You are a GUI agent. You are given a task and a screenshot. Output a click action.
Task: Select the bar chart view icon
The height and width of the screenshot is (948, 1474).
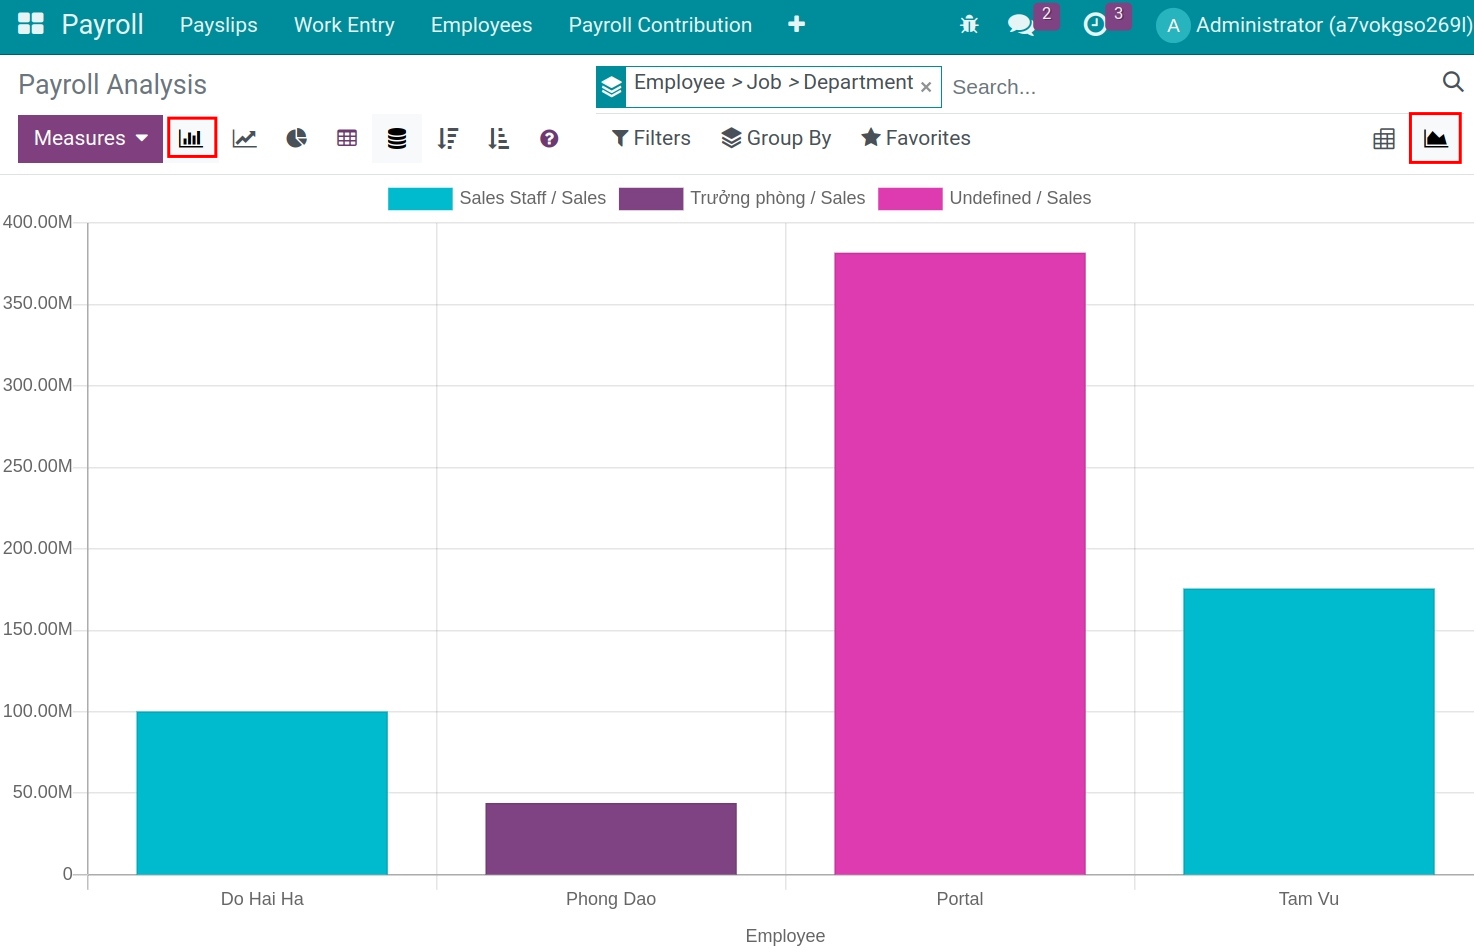(x=191, y=138)
